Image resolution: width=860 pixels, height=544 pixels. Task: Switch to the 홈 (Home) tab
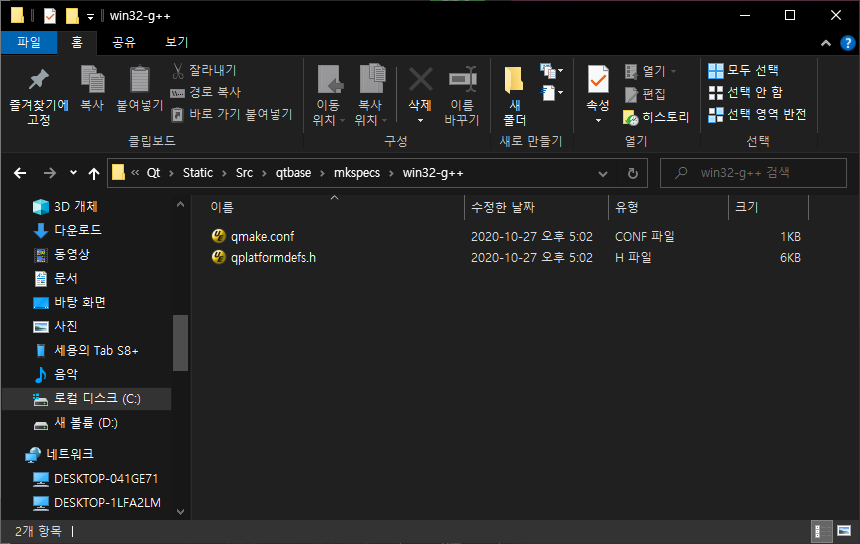click(77, 42)
